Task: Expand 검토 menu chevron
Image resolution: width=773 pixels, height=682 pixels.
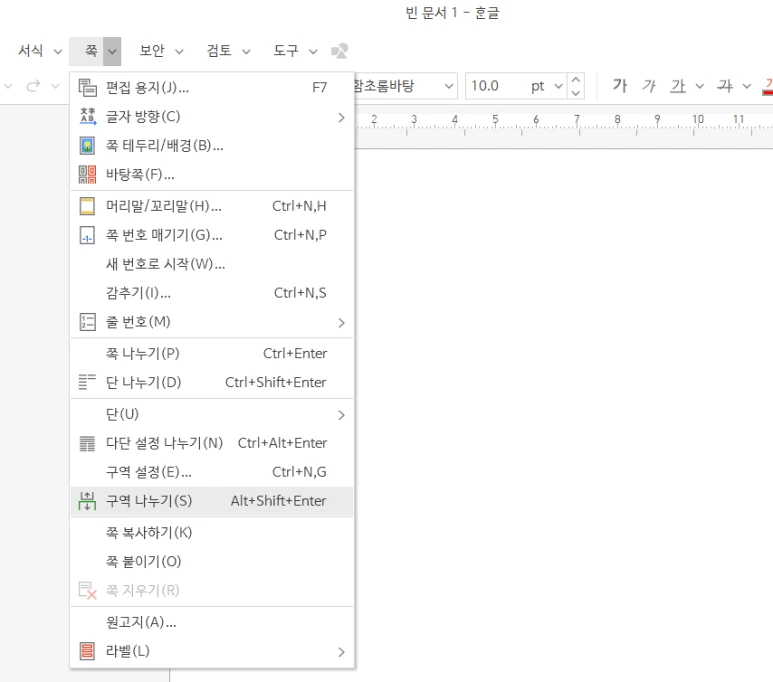Action: [x=246, y=51]
